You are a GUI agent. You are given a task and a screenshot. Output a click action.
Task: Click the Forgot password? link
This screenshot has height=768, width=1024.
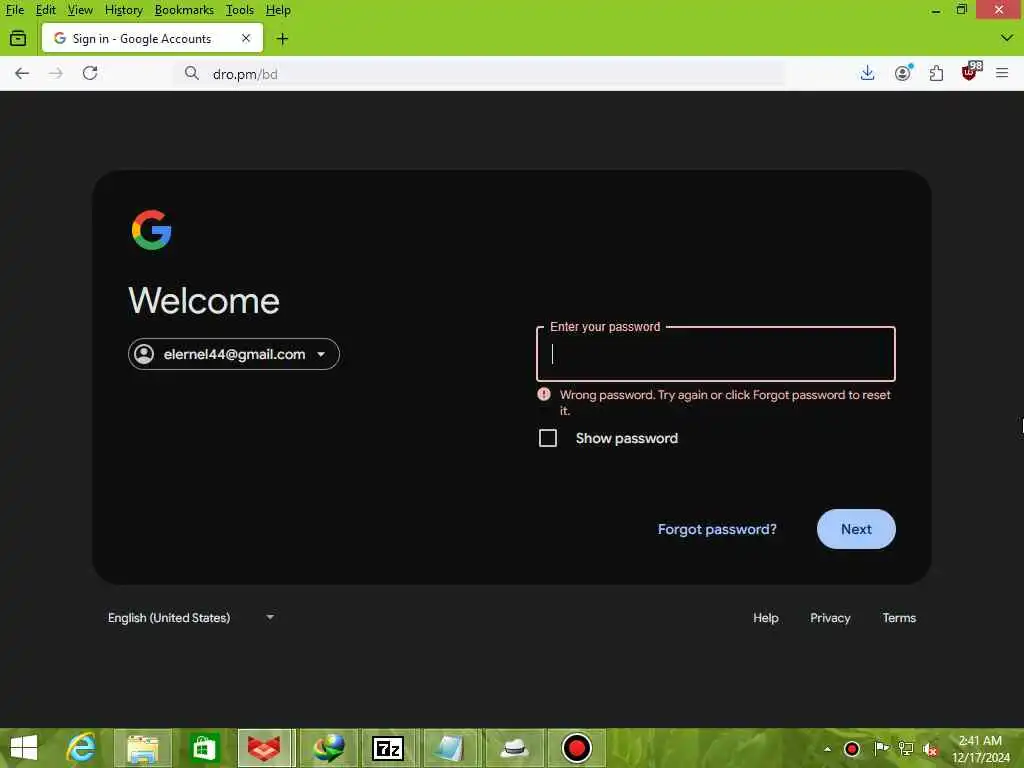pos(717,529)
